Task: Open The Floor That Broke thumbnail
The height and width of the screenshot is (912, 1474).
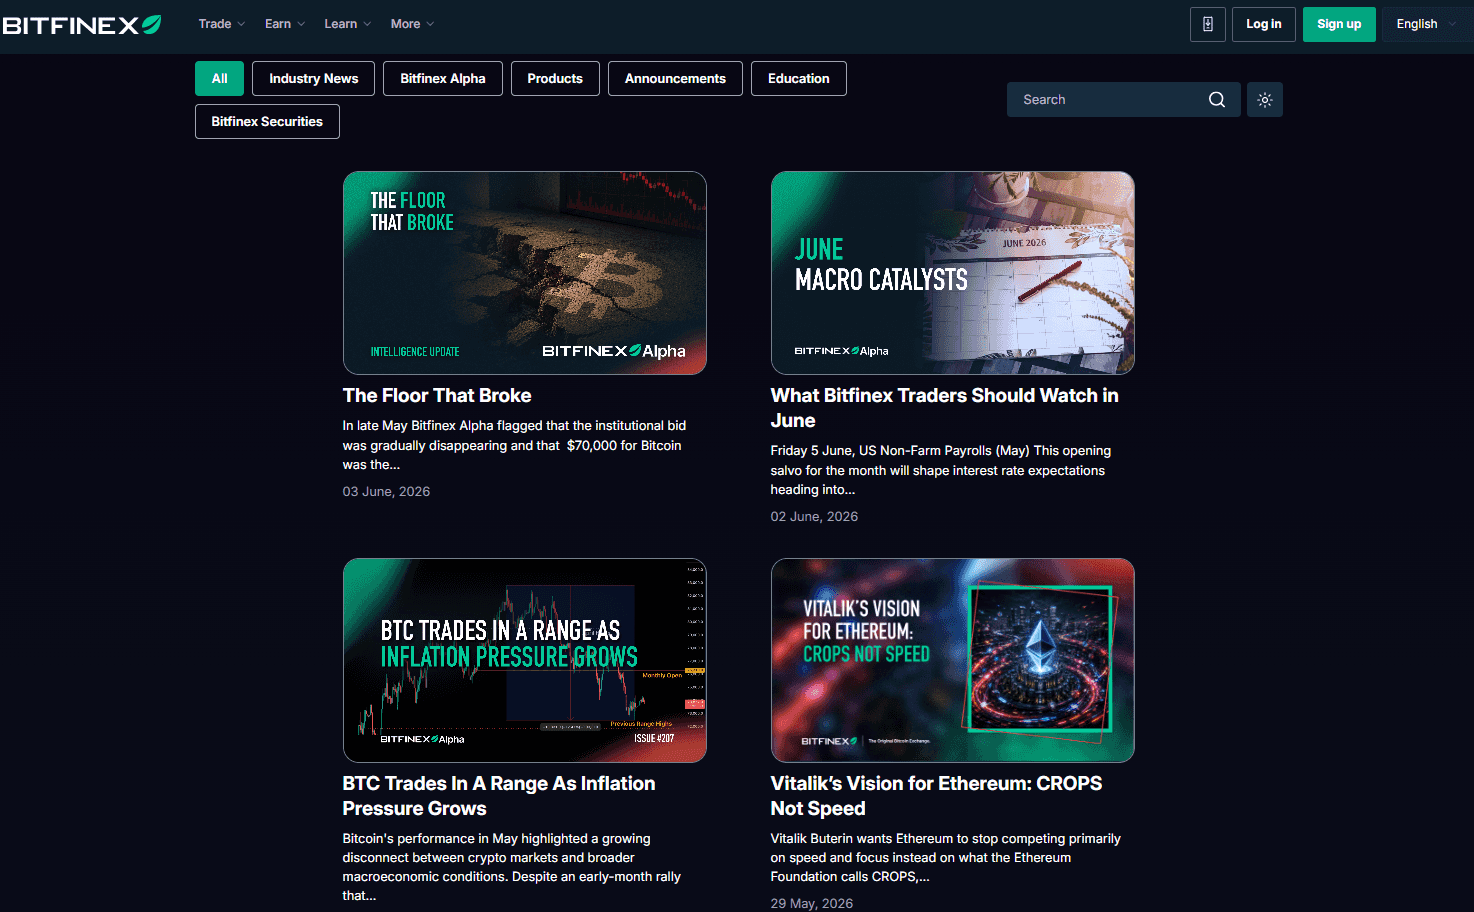Action: [525, 273]
